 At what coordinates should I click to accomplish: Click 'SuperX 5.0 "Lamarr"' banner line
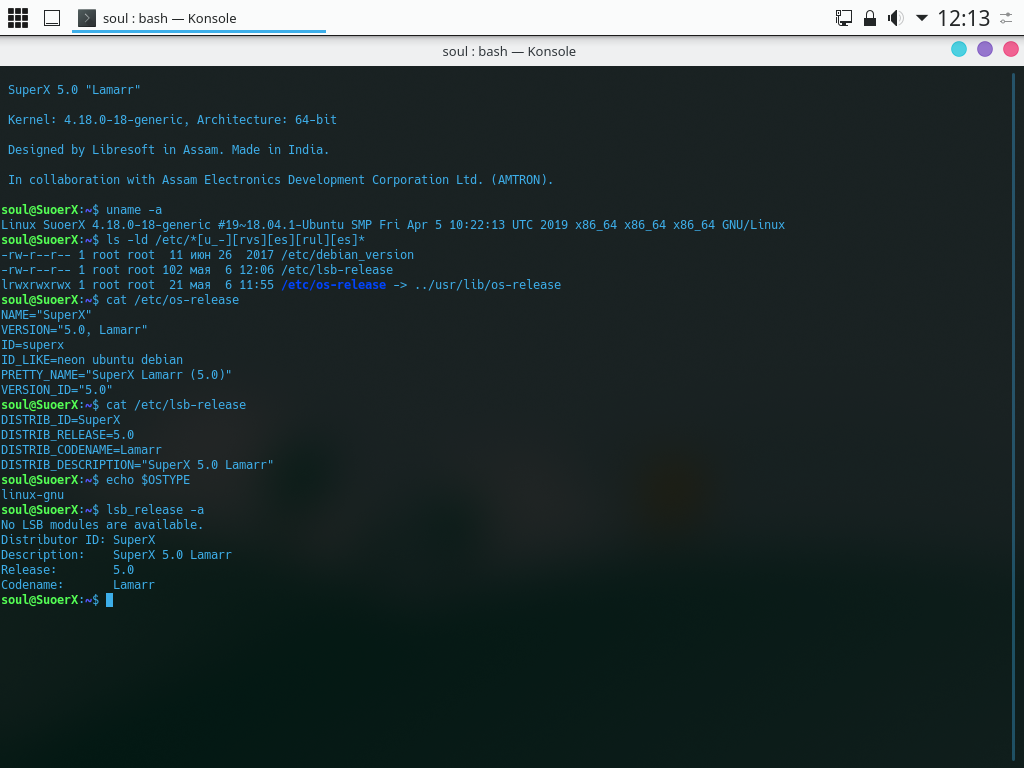coord(74,89)
